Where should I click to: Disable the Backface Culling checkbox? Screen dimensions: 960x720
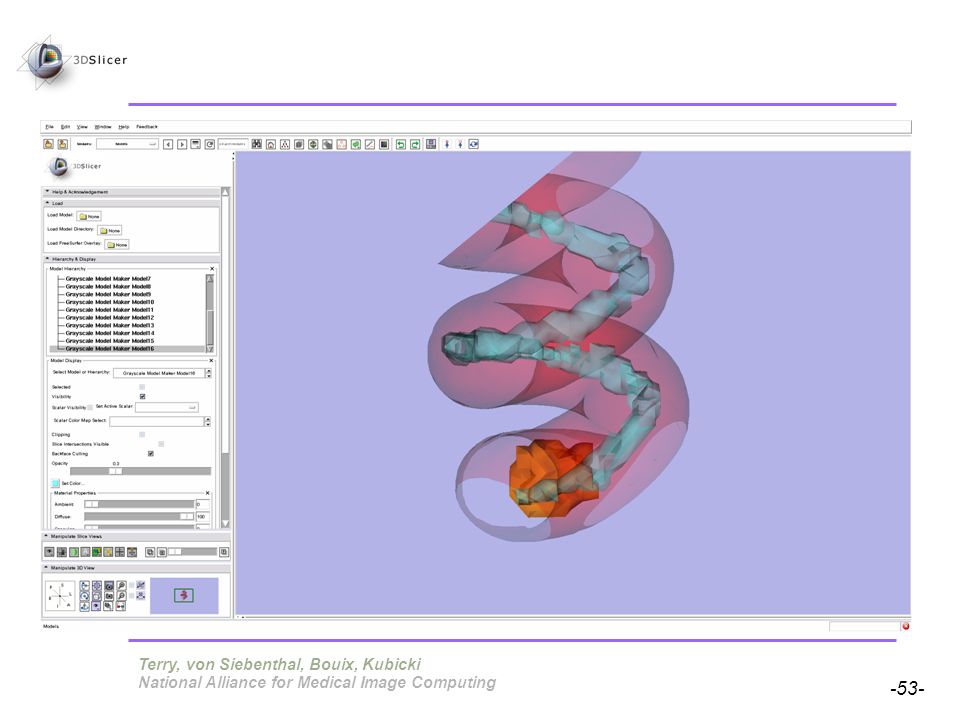coord(151,454)
